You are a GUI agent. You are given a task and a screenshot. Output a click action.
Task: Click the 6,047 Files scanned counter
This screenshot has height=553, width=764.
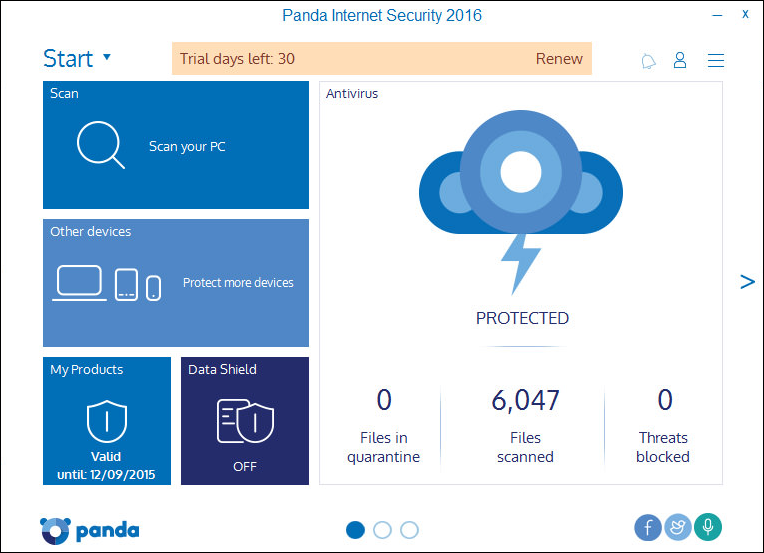click(525, 426)
